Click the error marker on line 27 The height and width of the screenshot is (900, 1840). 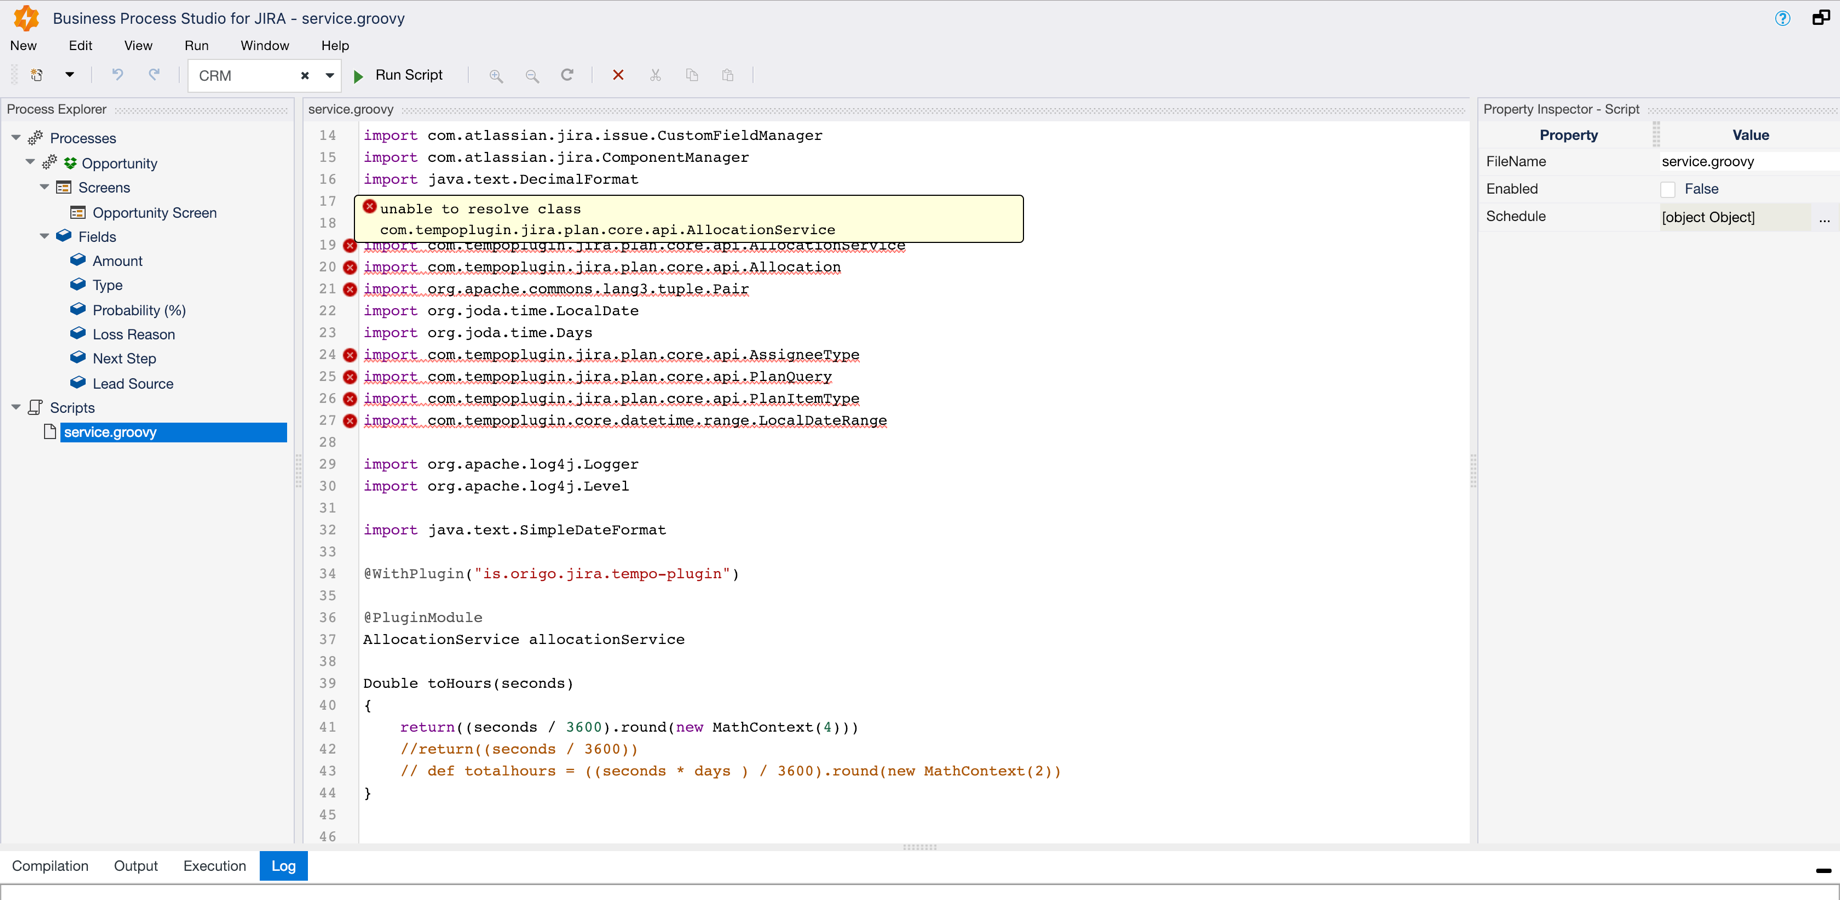(x=350, y=421)
